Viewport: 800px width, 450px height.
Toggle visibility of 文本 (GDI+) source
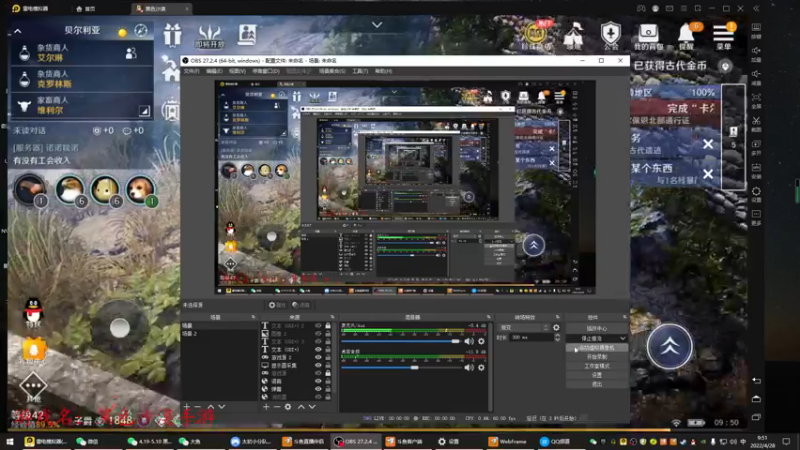[x=318, y=349]
